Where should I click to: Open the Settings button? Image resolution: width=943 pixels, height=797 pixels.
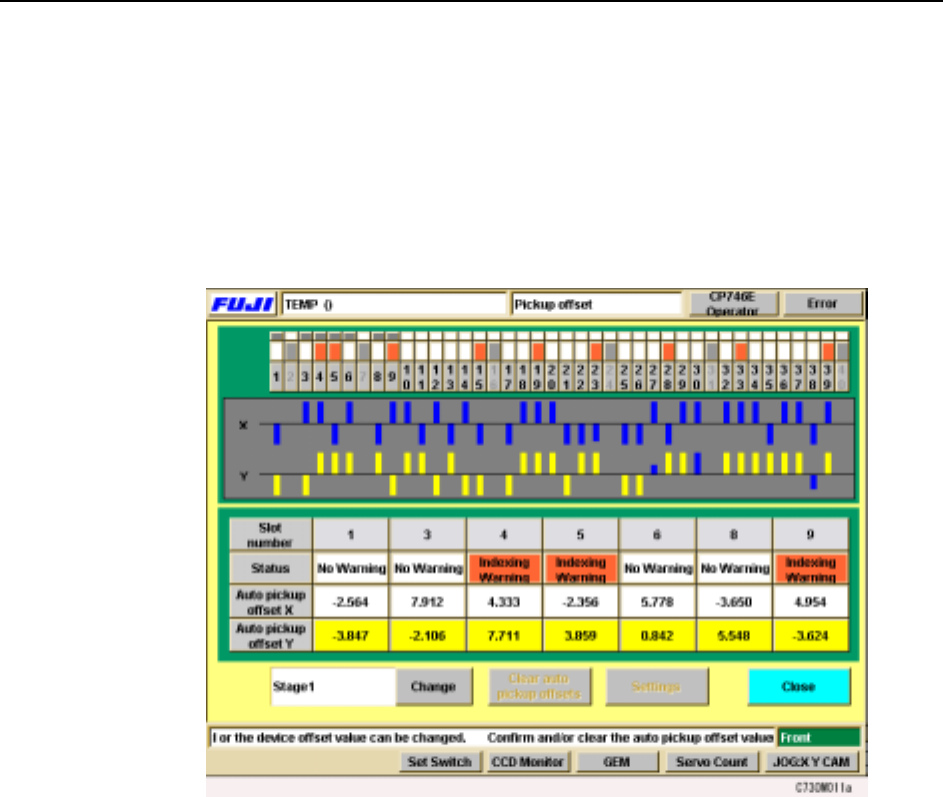[x=656, y=686]
